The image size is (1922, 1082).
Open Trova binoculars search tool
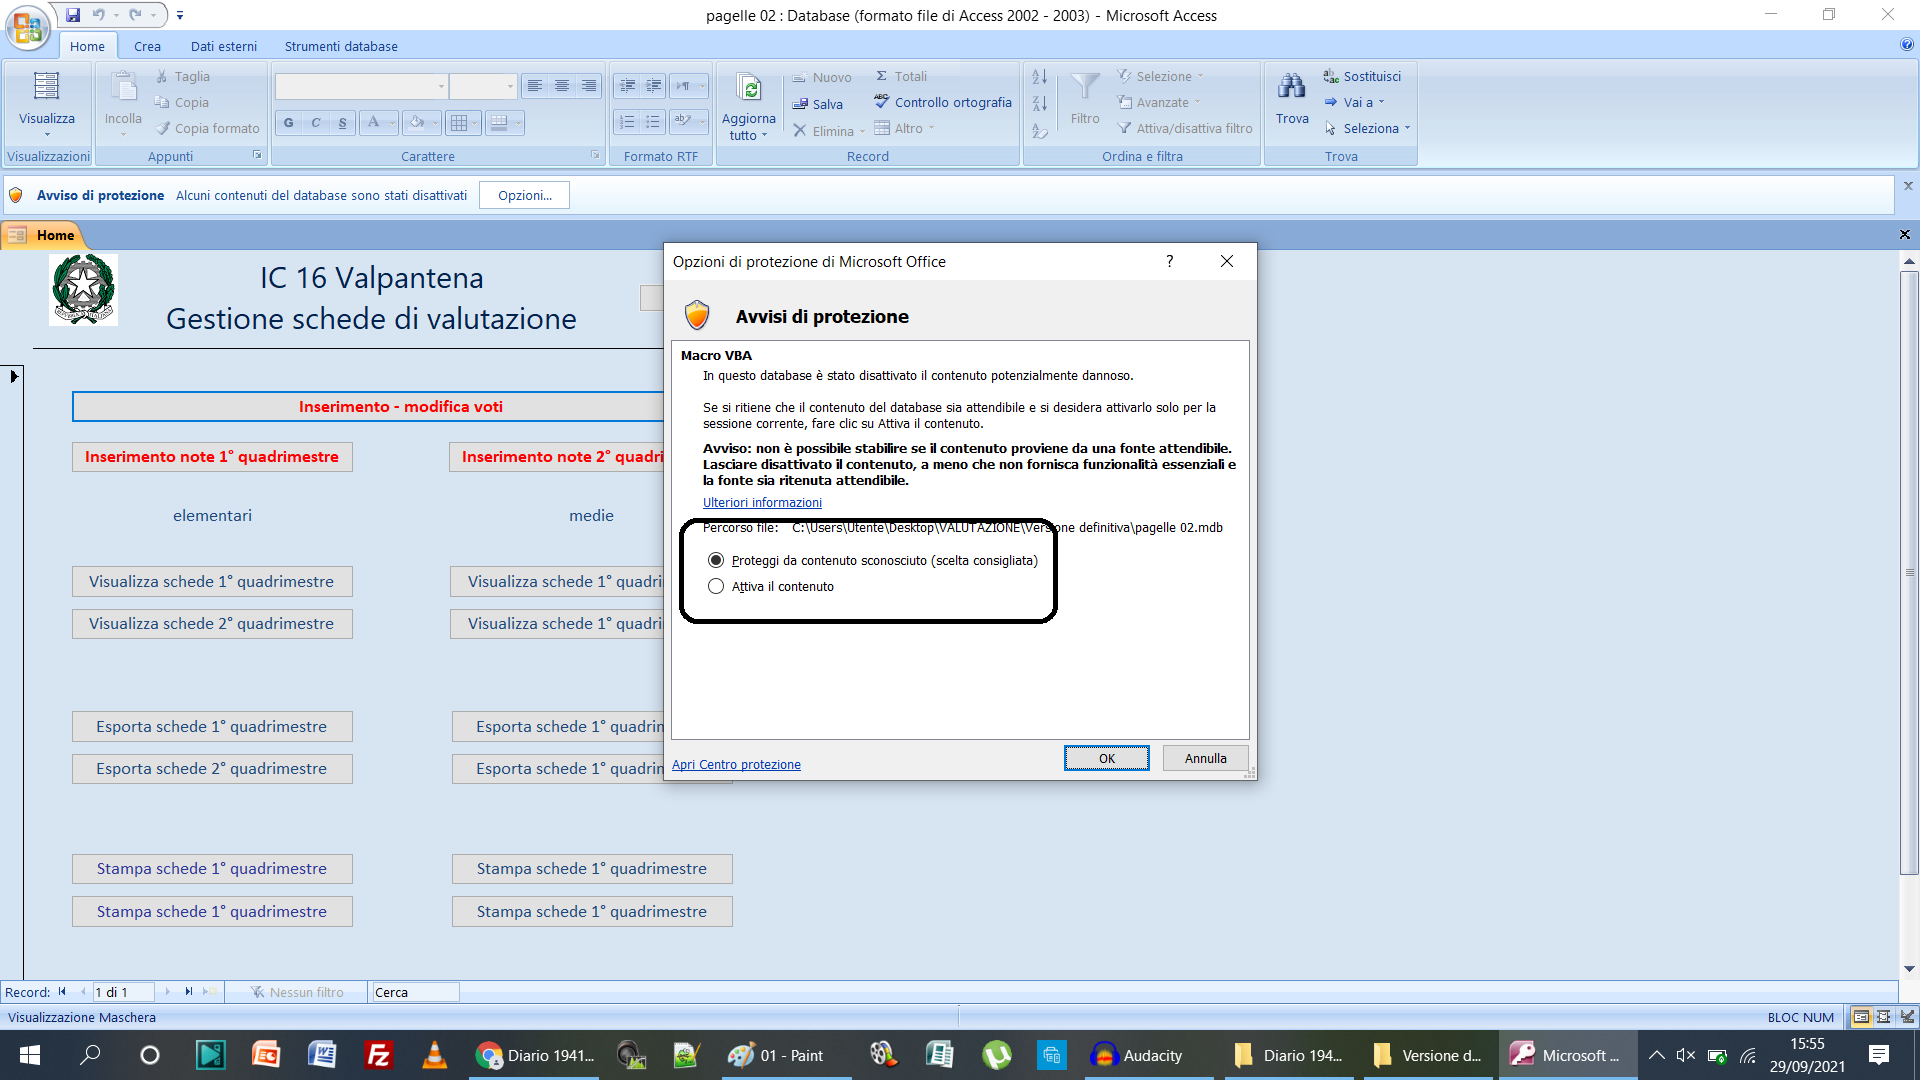click(x=1292, y=98)
